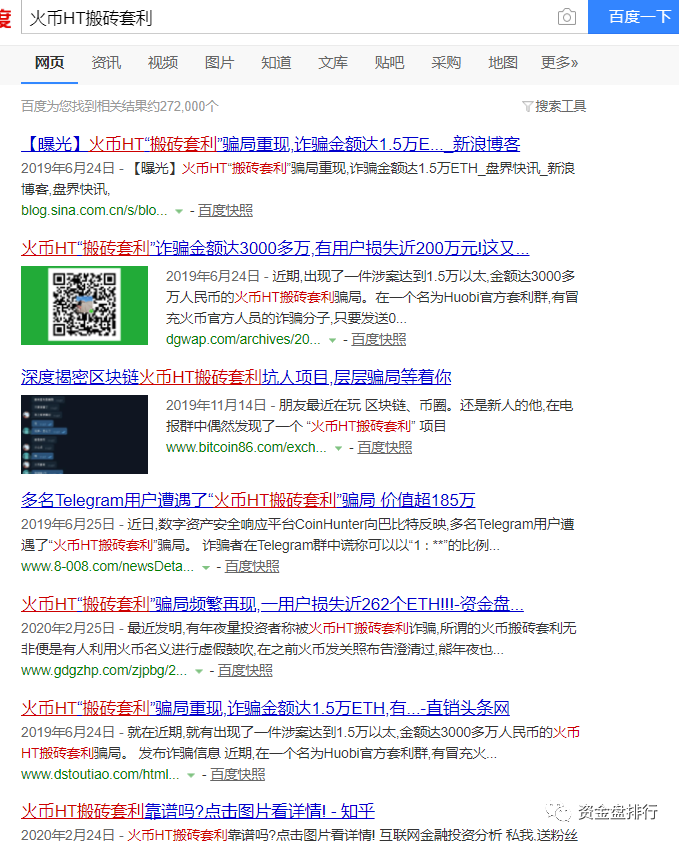Screen dimensions: 679x841
Task: Open the 文库 tab
Action: pos(333,63)
